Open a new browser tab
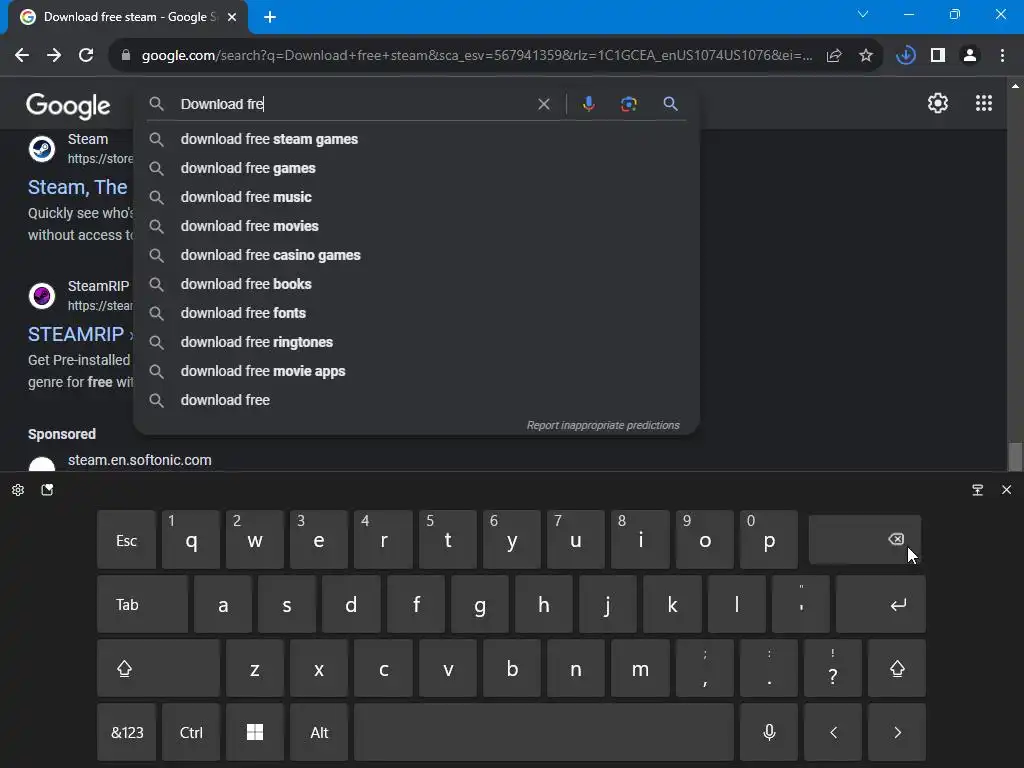The height and width of the screenshot is (768, 1024). [x=270, y=17]
